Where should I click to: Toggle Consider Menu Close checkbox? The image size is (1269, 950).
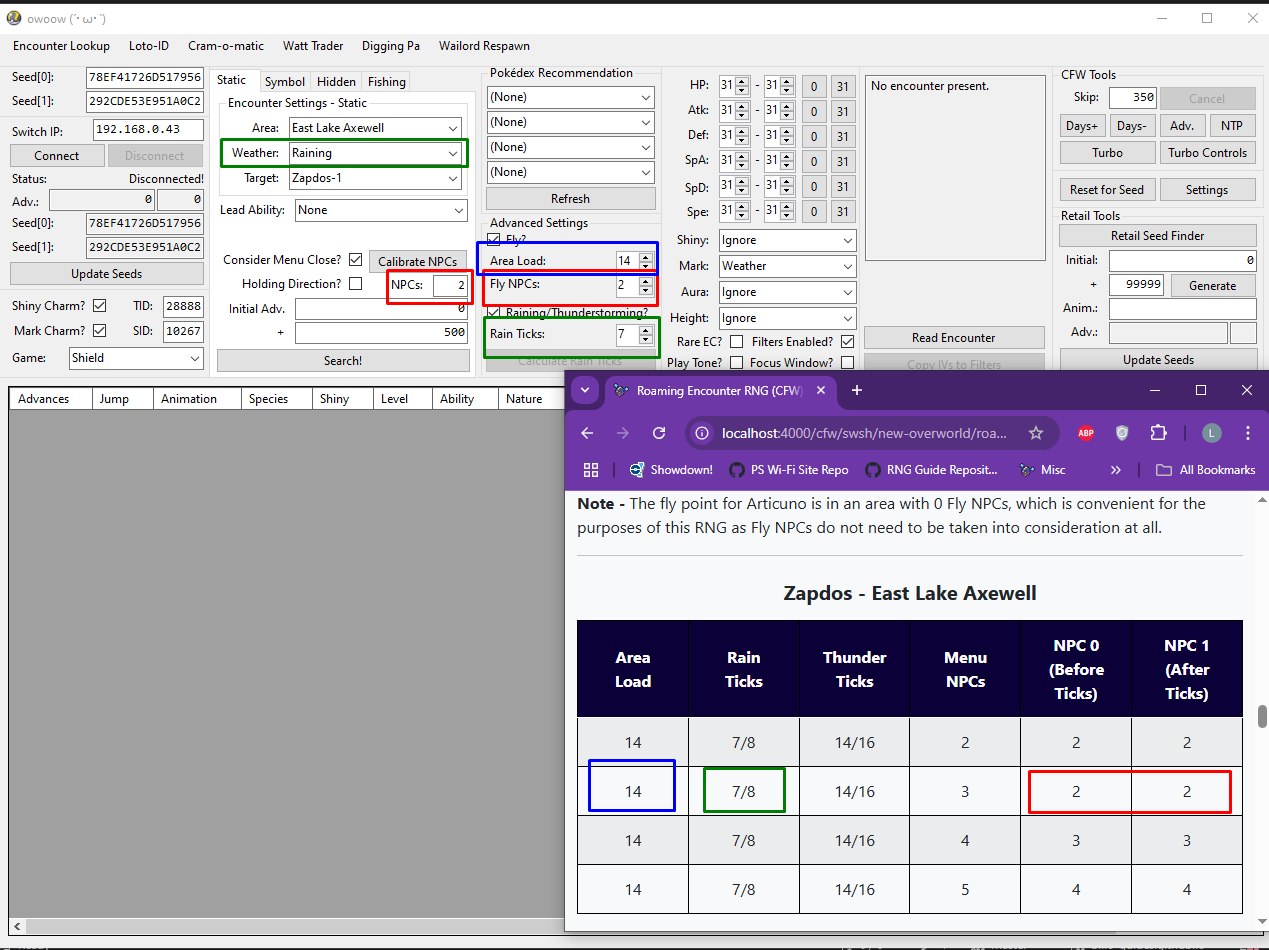[355, 259]
